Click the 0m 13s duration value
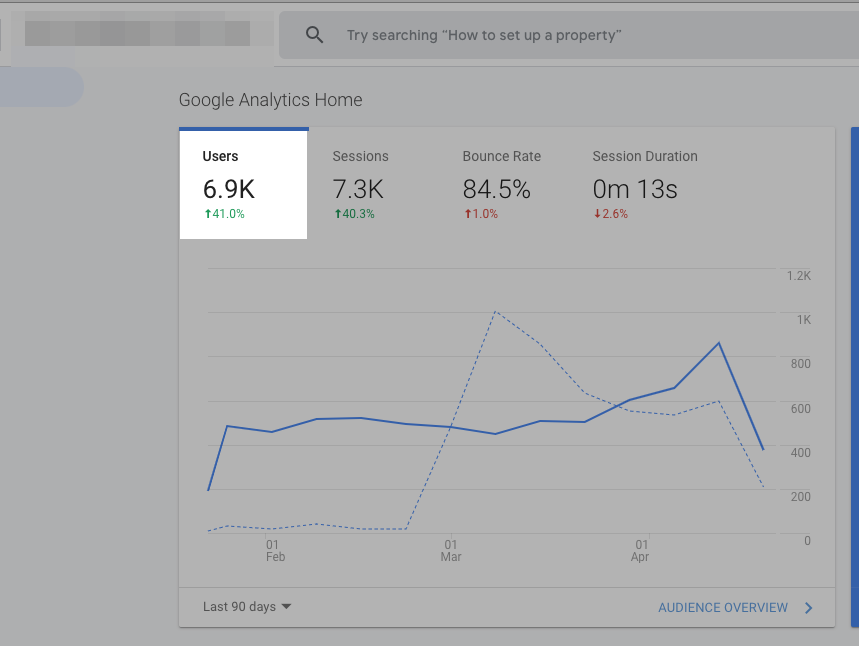859x646 pixels. [635, 190]
